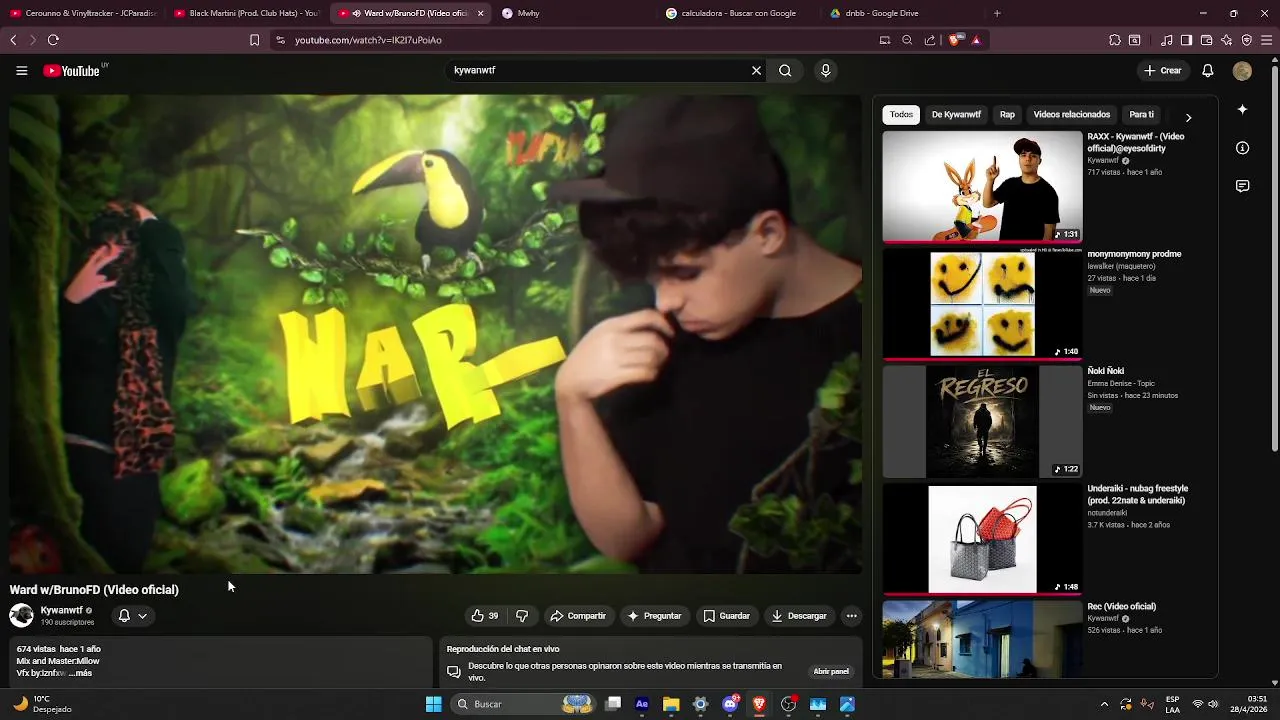Show hidden system tray icons chevron

point(1104,704)
